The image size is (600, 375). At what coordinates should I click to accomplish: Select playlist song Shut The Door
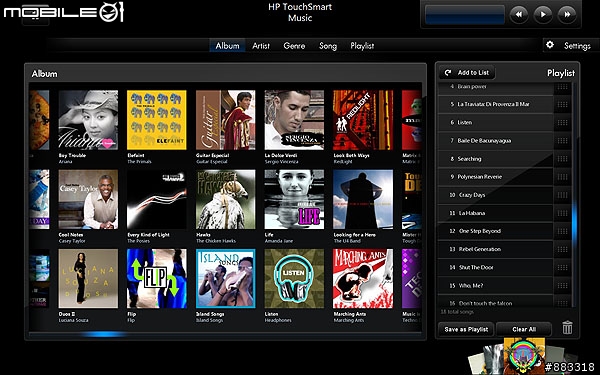496,267
